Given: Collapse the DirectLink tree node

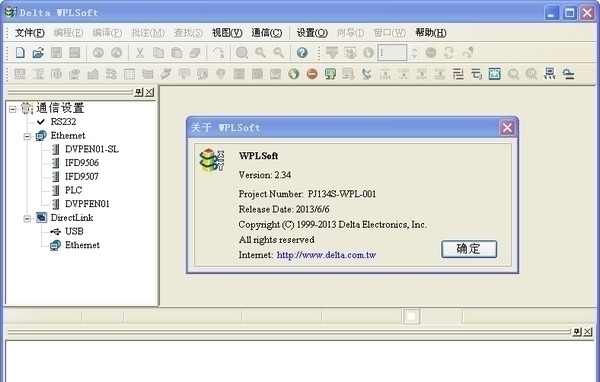Looking at the screenshot, I should (x=27, y=219).
